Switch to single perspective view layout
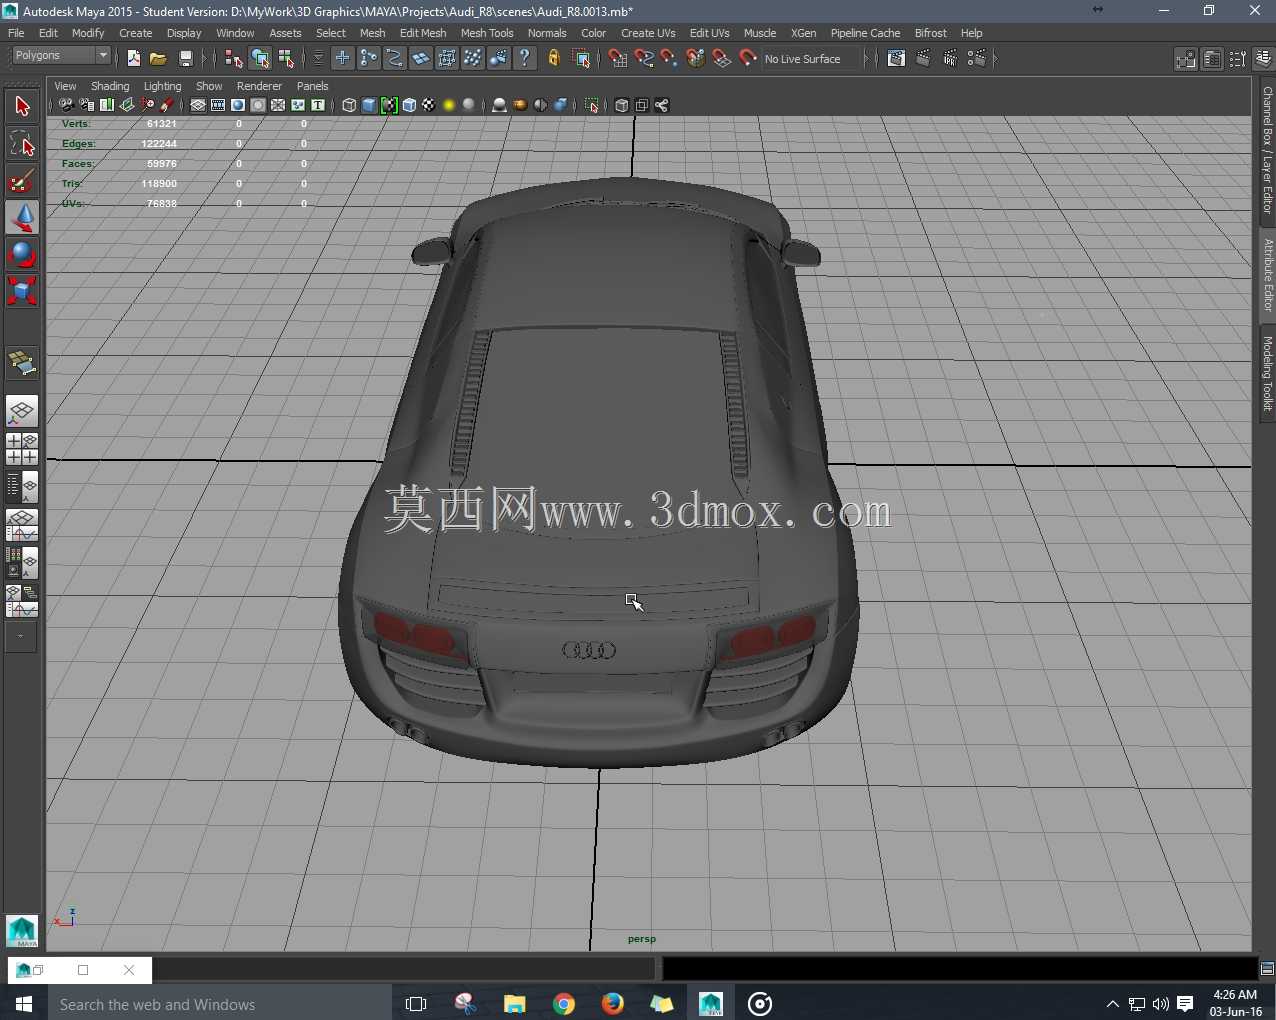Screen dimensions: 1276x1020 (x=22, y=411)
